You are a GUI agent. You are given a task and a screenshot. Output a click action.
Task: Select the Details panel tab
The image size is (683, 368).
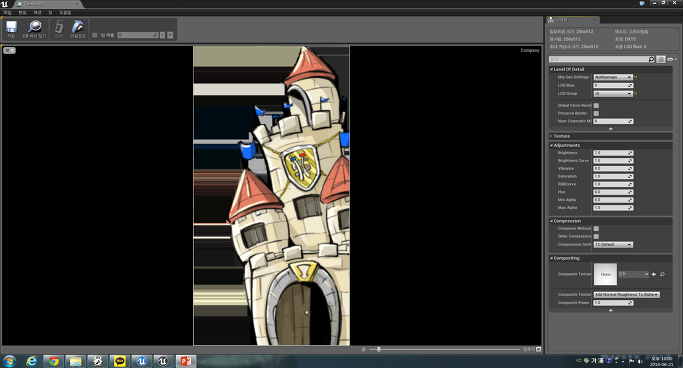(x=573, y=20)
